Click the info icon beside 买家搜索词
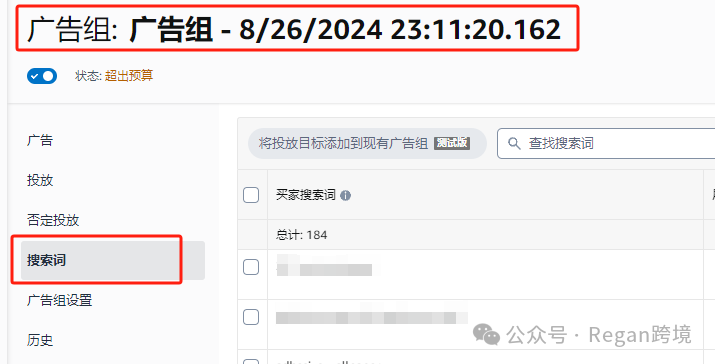The width and height of the screenshot is (715, 364). (346, 196)
